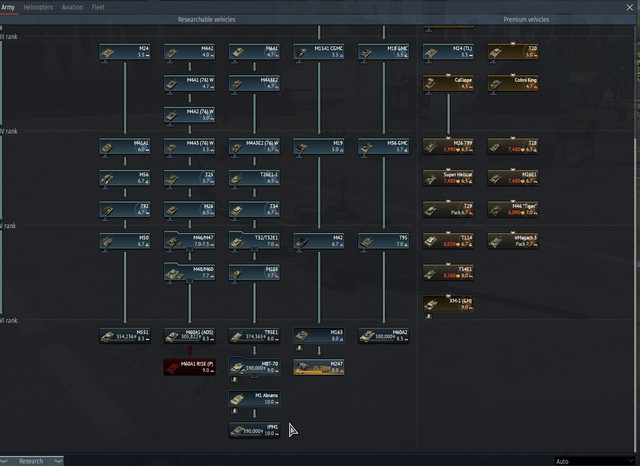Choose the XM-1 (GM) premium tank
The height and width of the screenshot is (466, 640).
tap(448, 304)
